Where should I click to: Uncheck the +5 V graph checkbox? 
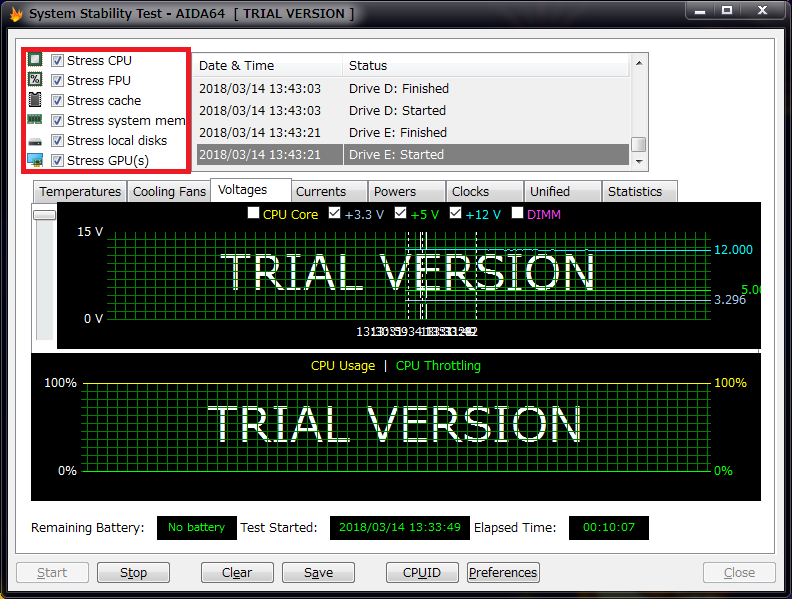click(x=401, y=213)
